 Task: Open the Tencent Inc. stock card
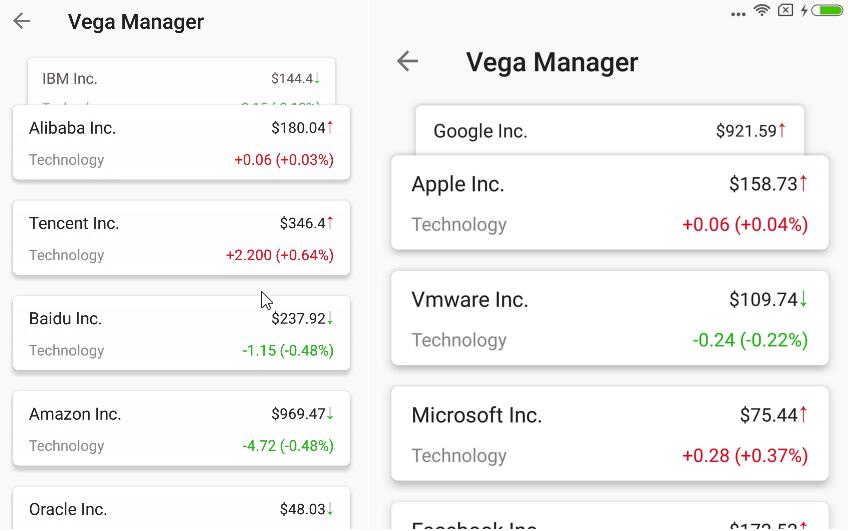coord(181,238)
